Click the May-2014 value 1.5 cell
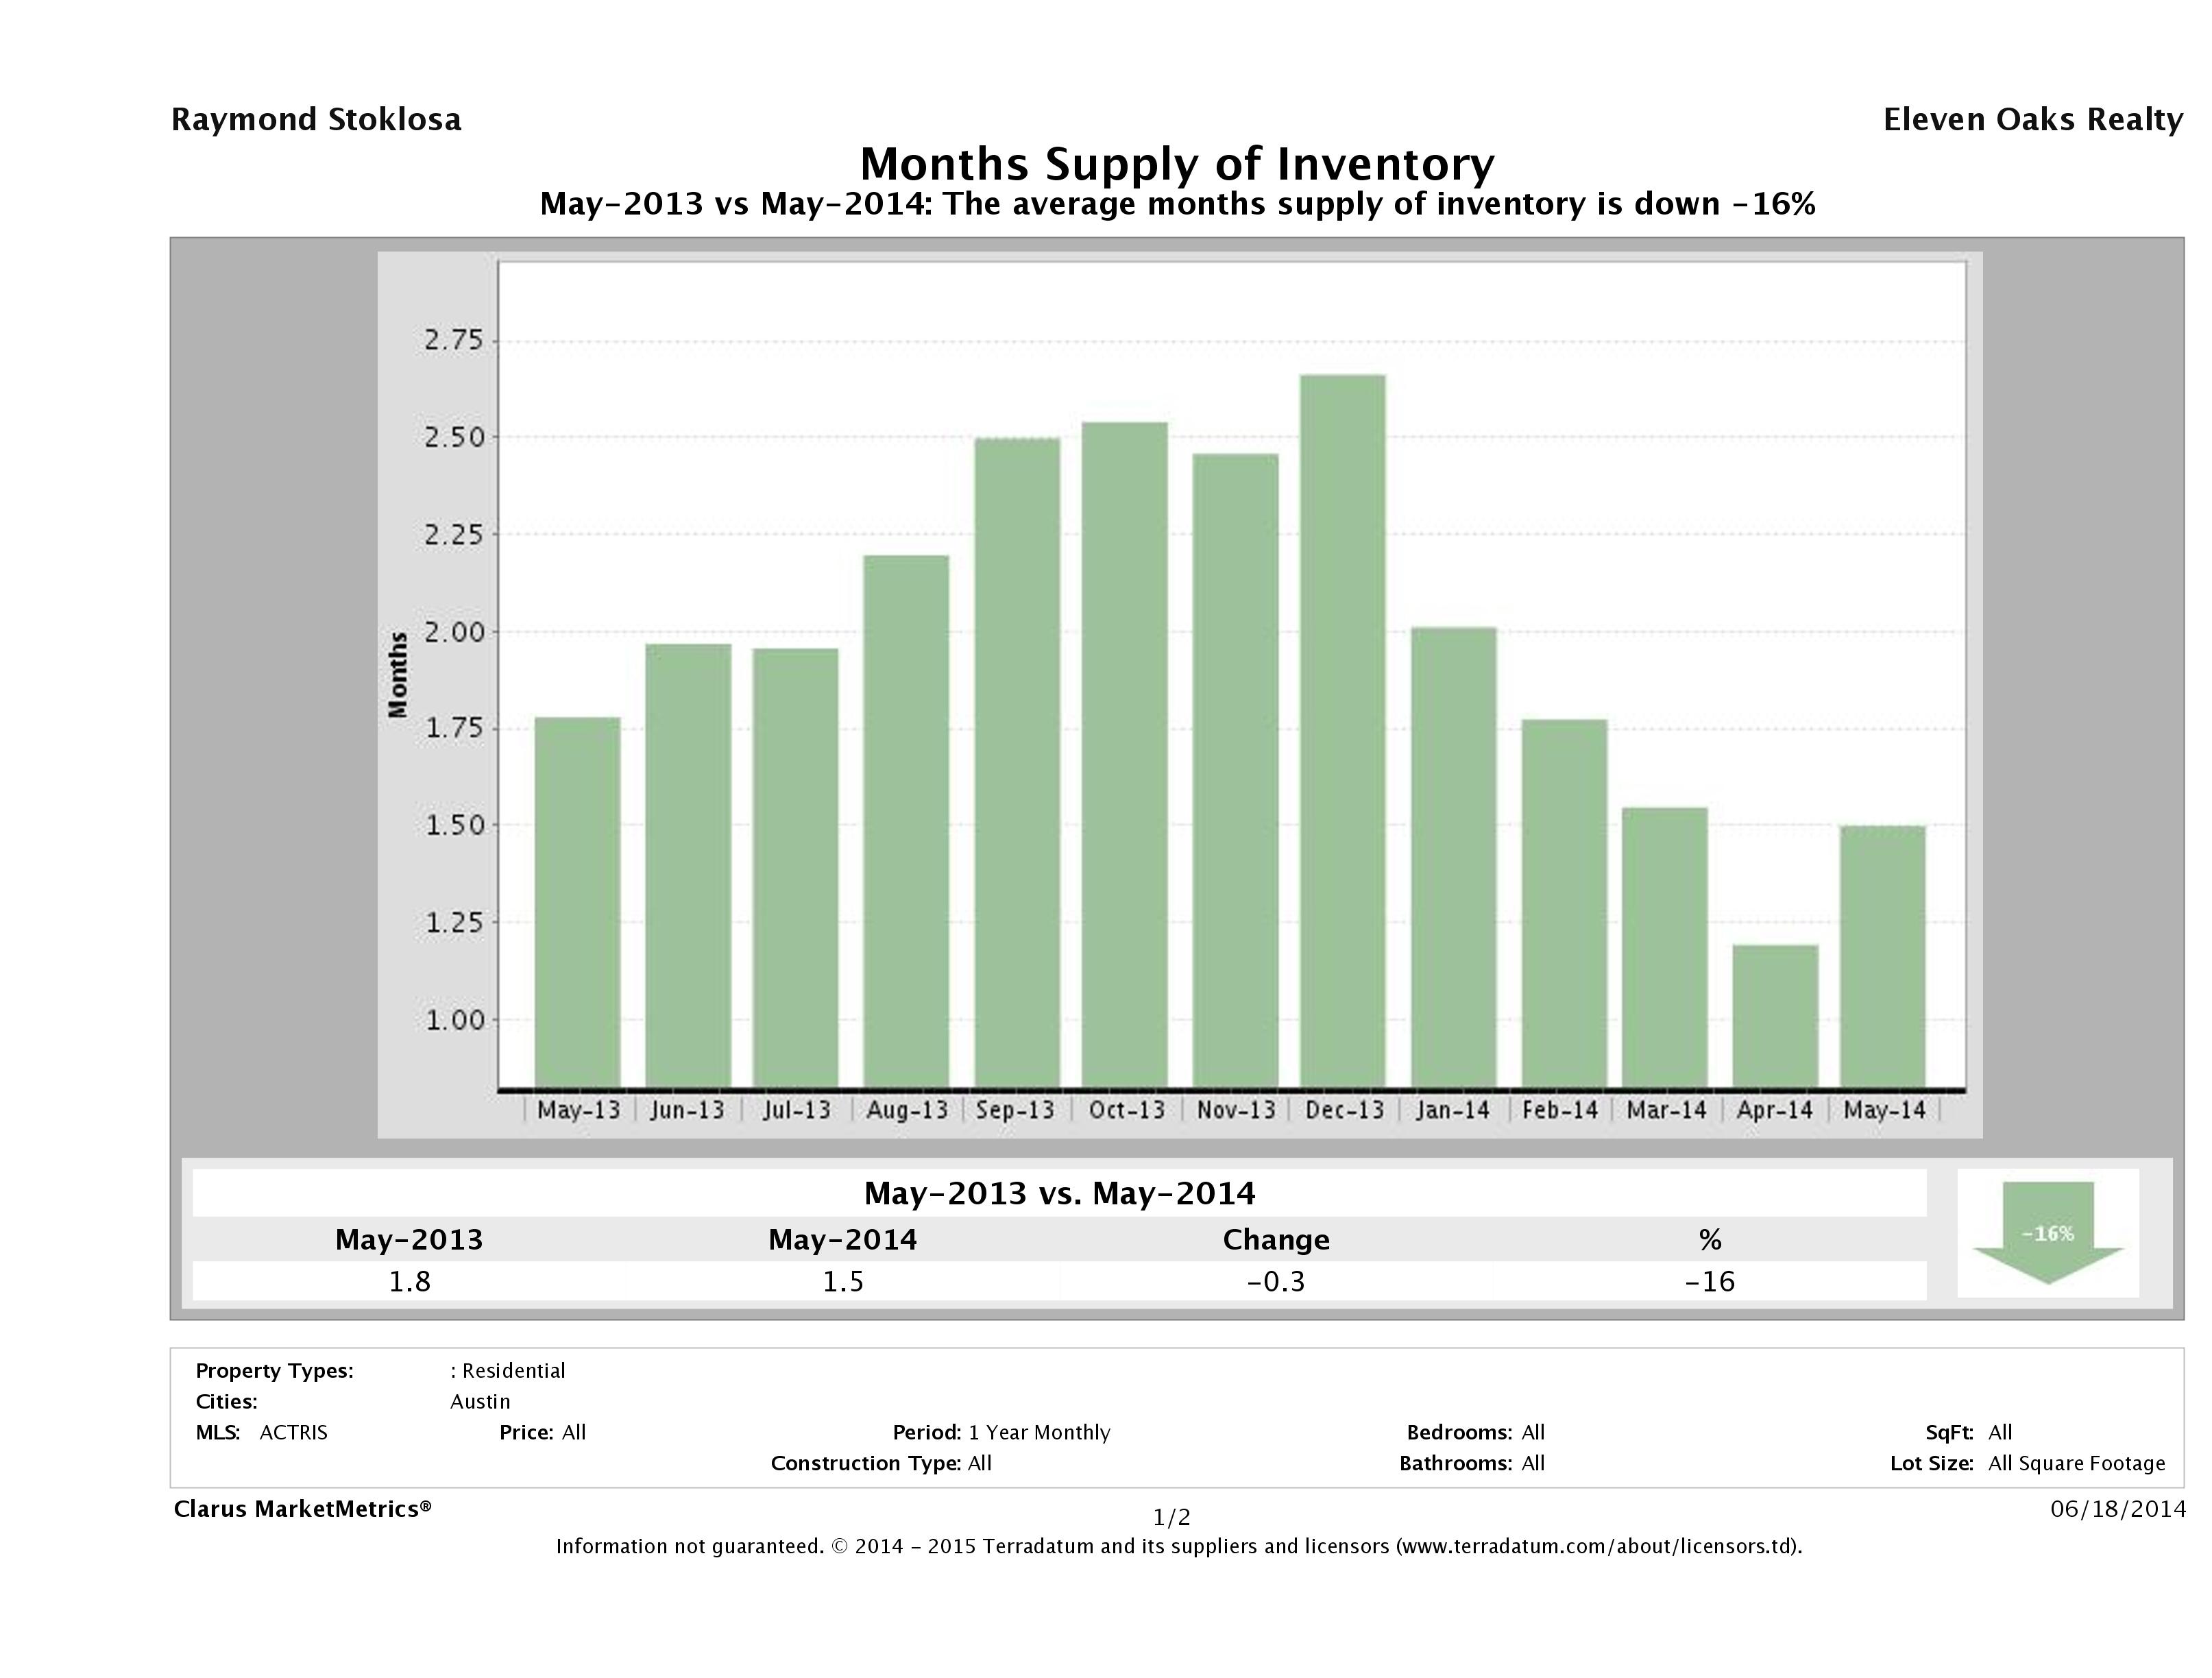Image resolution: width=2212 pixels, height=1678 pixels. pyautogui.click(x=843, y=1281)
